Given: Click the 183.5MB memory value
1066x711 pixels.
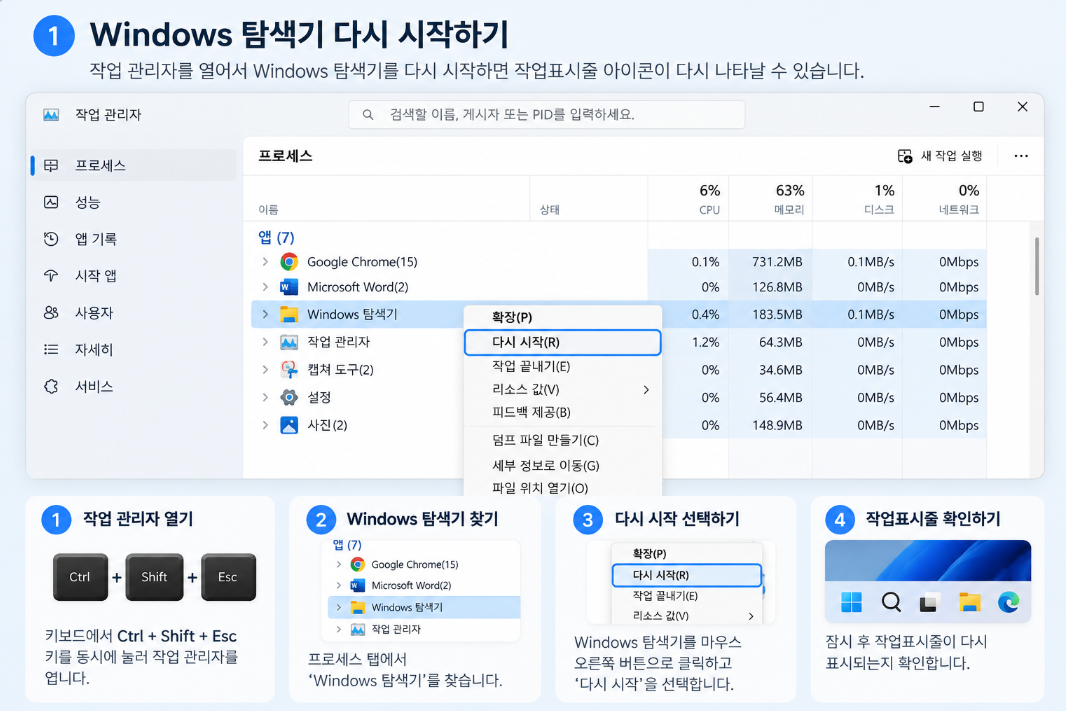Looking at the screenshot, I should [x=776, y=315].
